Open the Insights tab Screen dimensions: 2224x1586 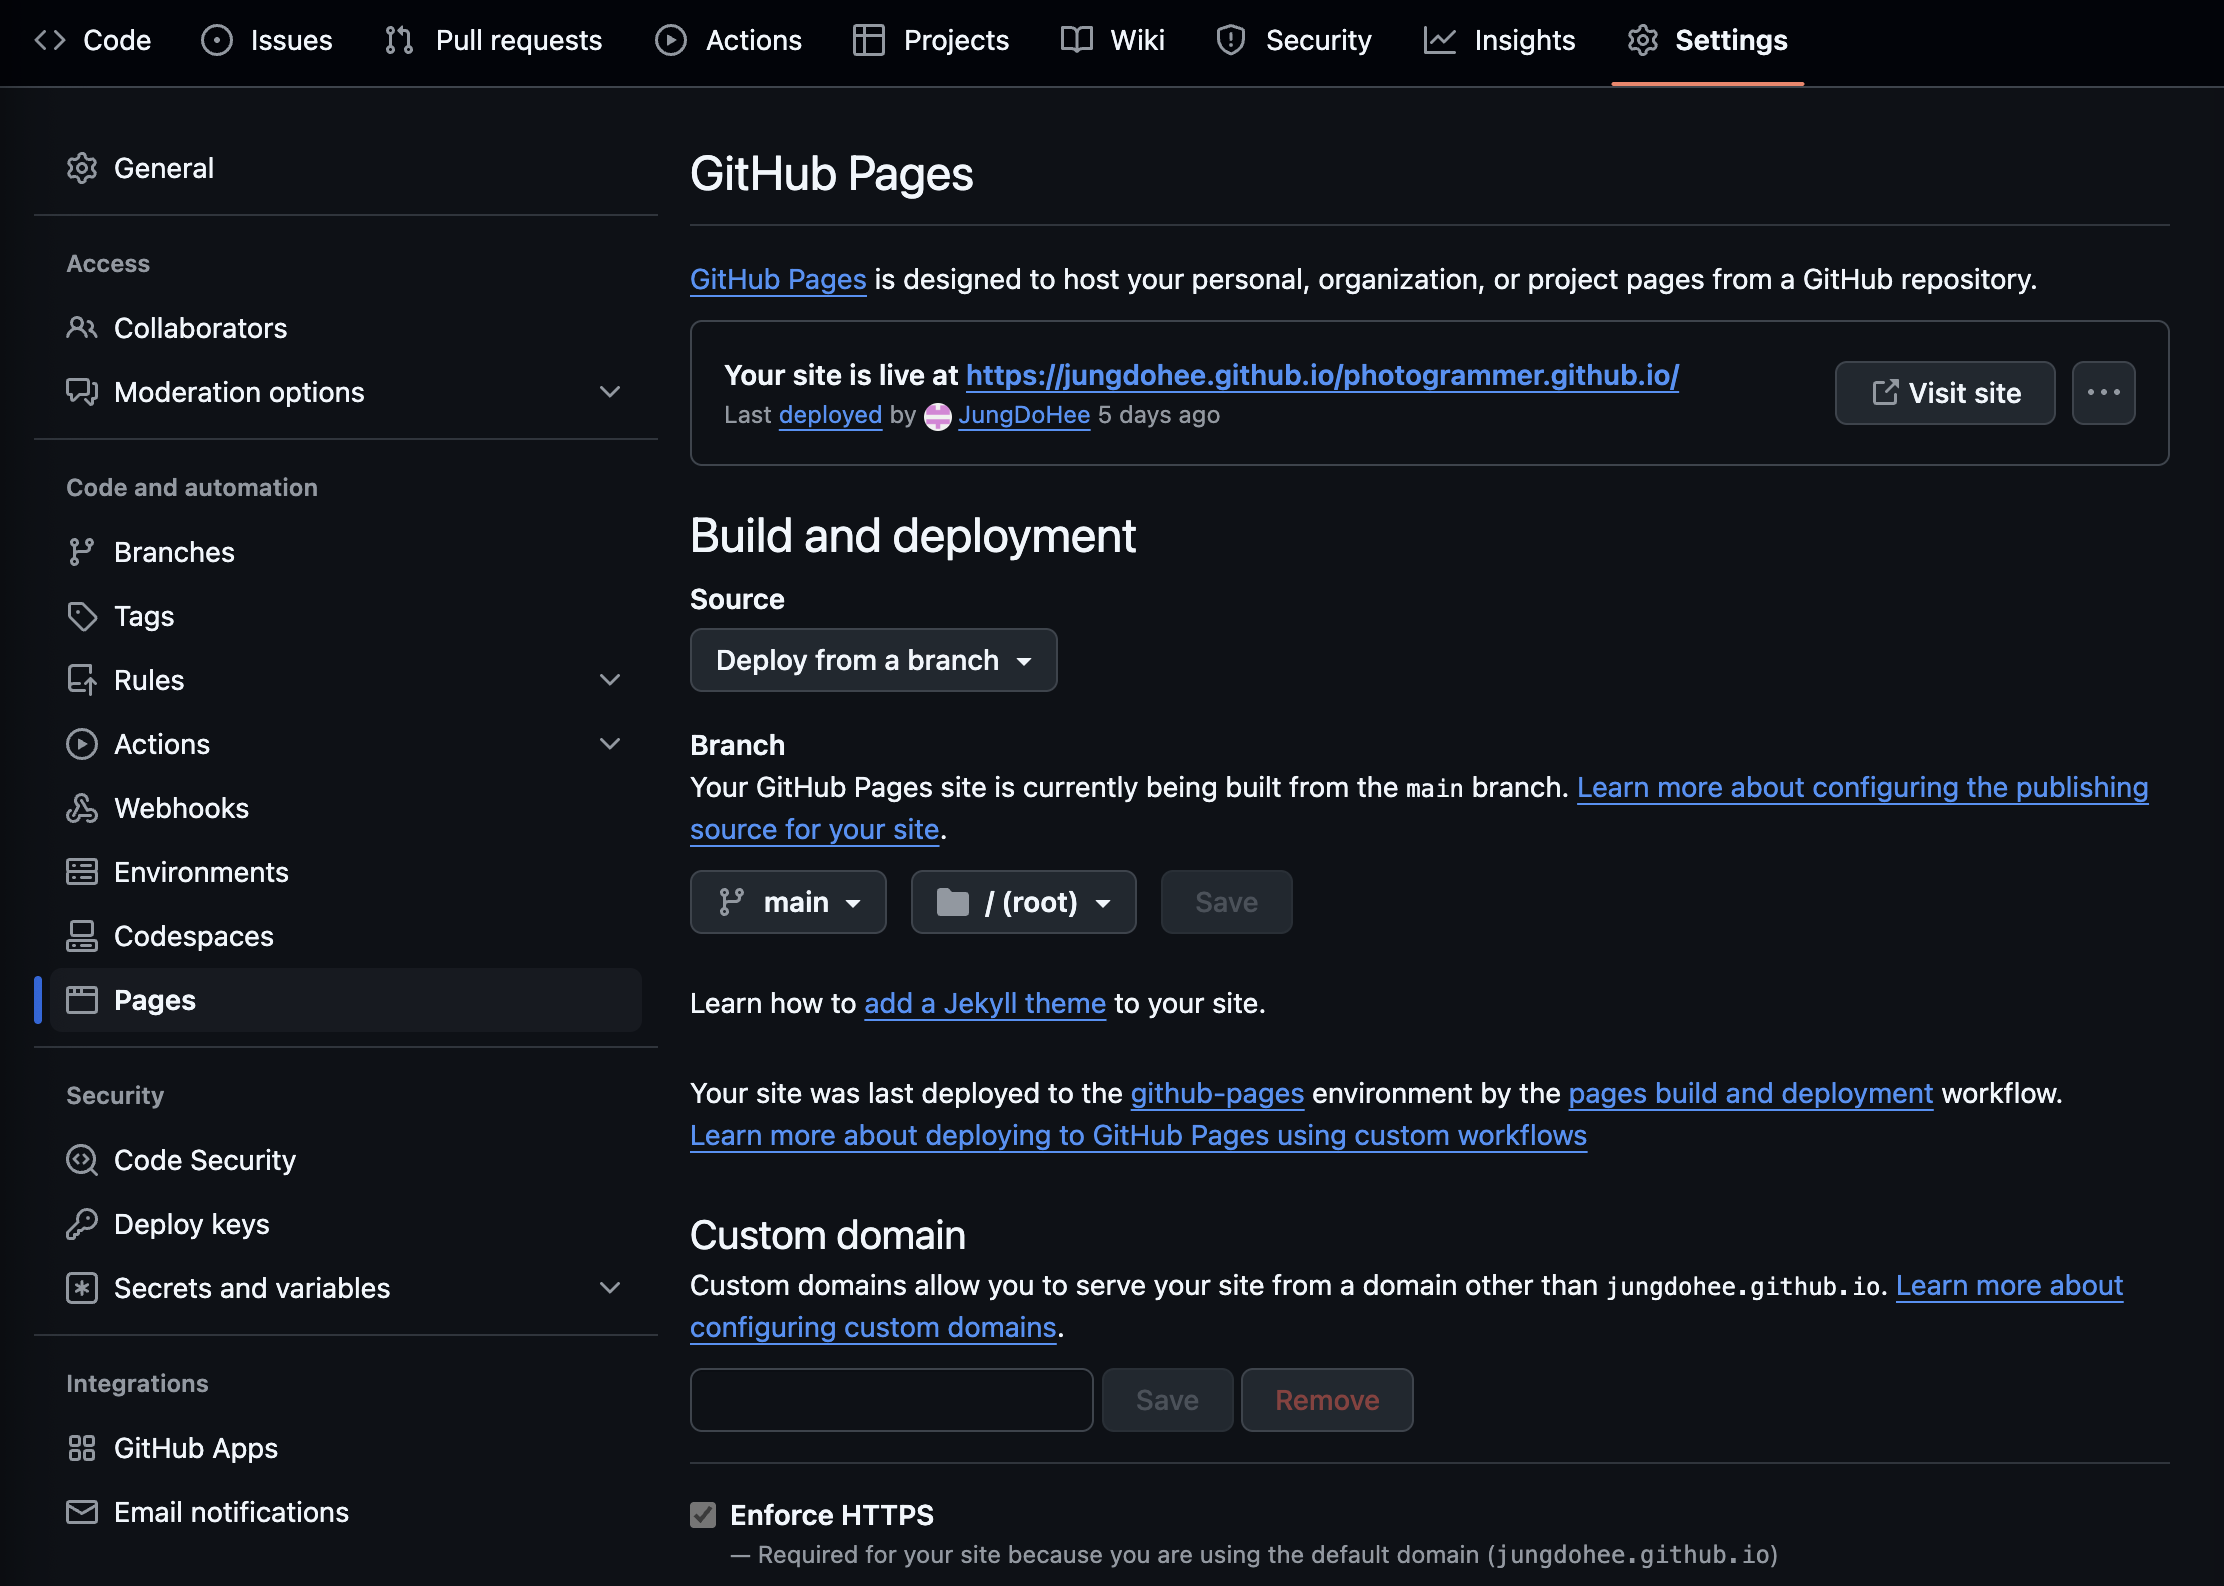point(1500,40)
